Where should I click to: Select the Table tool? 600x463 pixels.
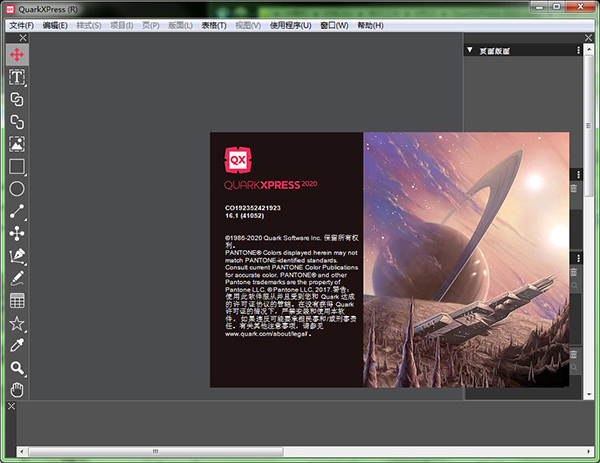click(17, 301)
